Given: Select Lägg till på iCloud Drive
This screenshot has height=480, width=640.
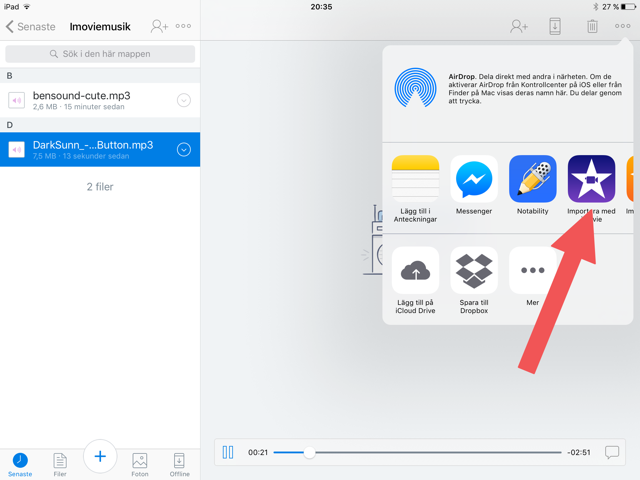Looking at the screenshot, I should pyautogui.click(x=415, y=271).
